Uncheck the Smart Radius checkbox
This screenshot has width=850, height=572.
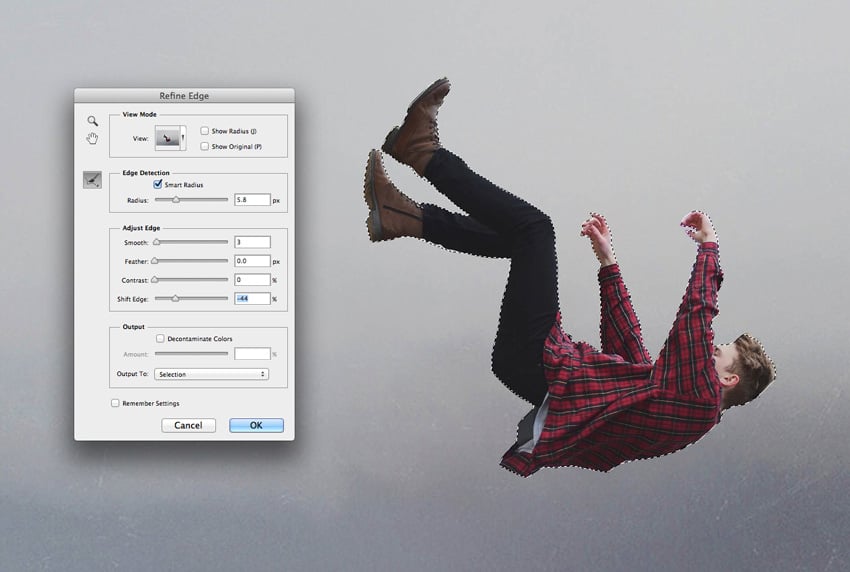point(158,184)
